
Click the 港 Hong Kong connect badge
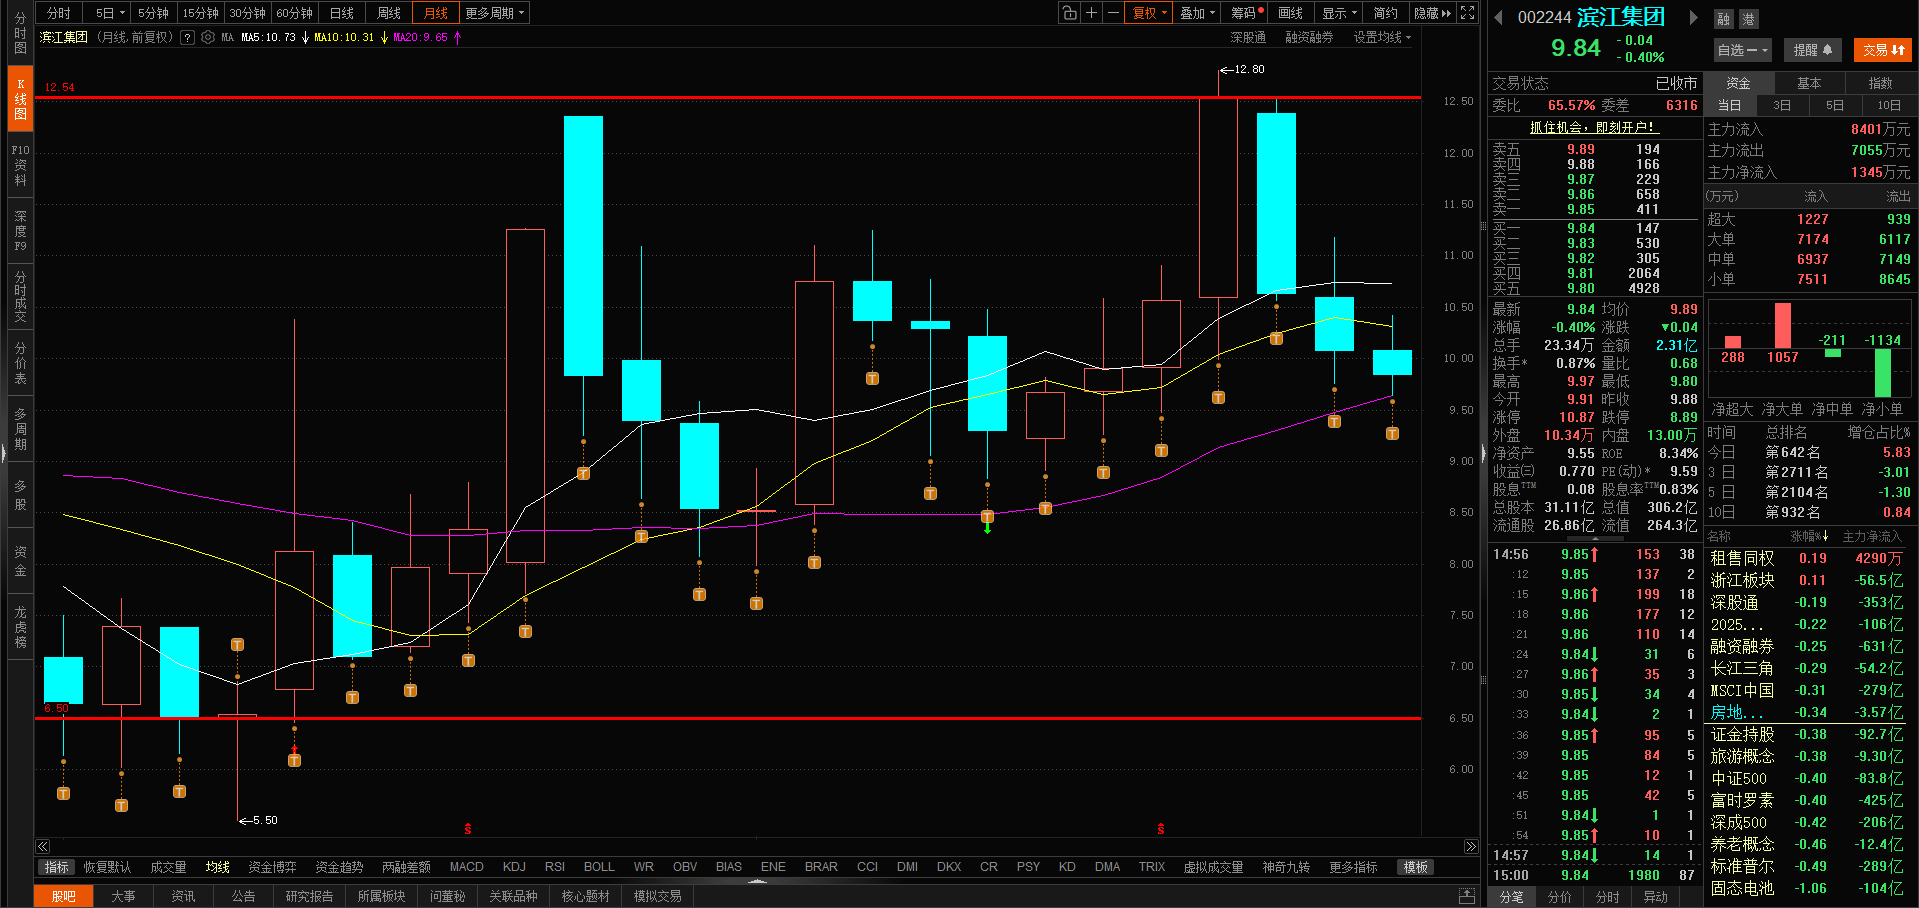pos(1748,19)
